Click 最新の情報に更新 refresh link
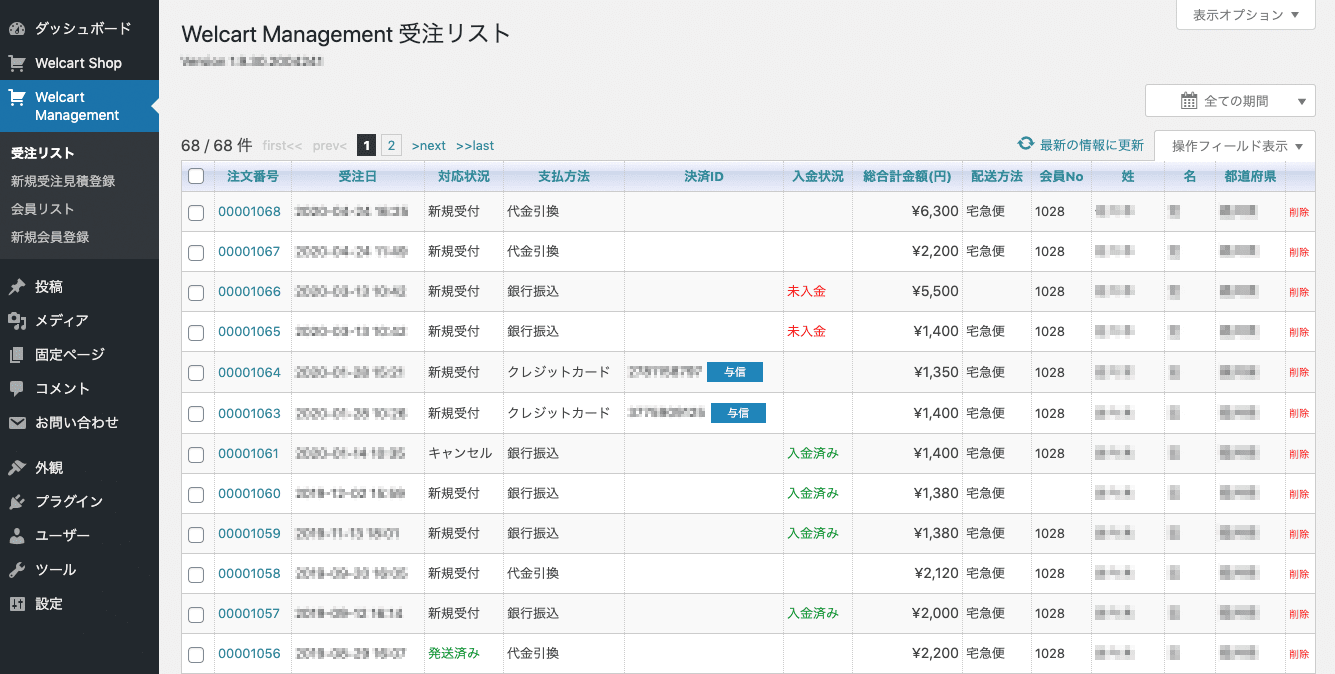This screenshot has width=1335, height=674. 1092,145
